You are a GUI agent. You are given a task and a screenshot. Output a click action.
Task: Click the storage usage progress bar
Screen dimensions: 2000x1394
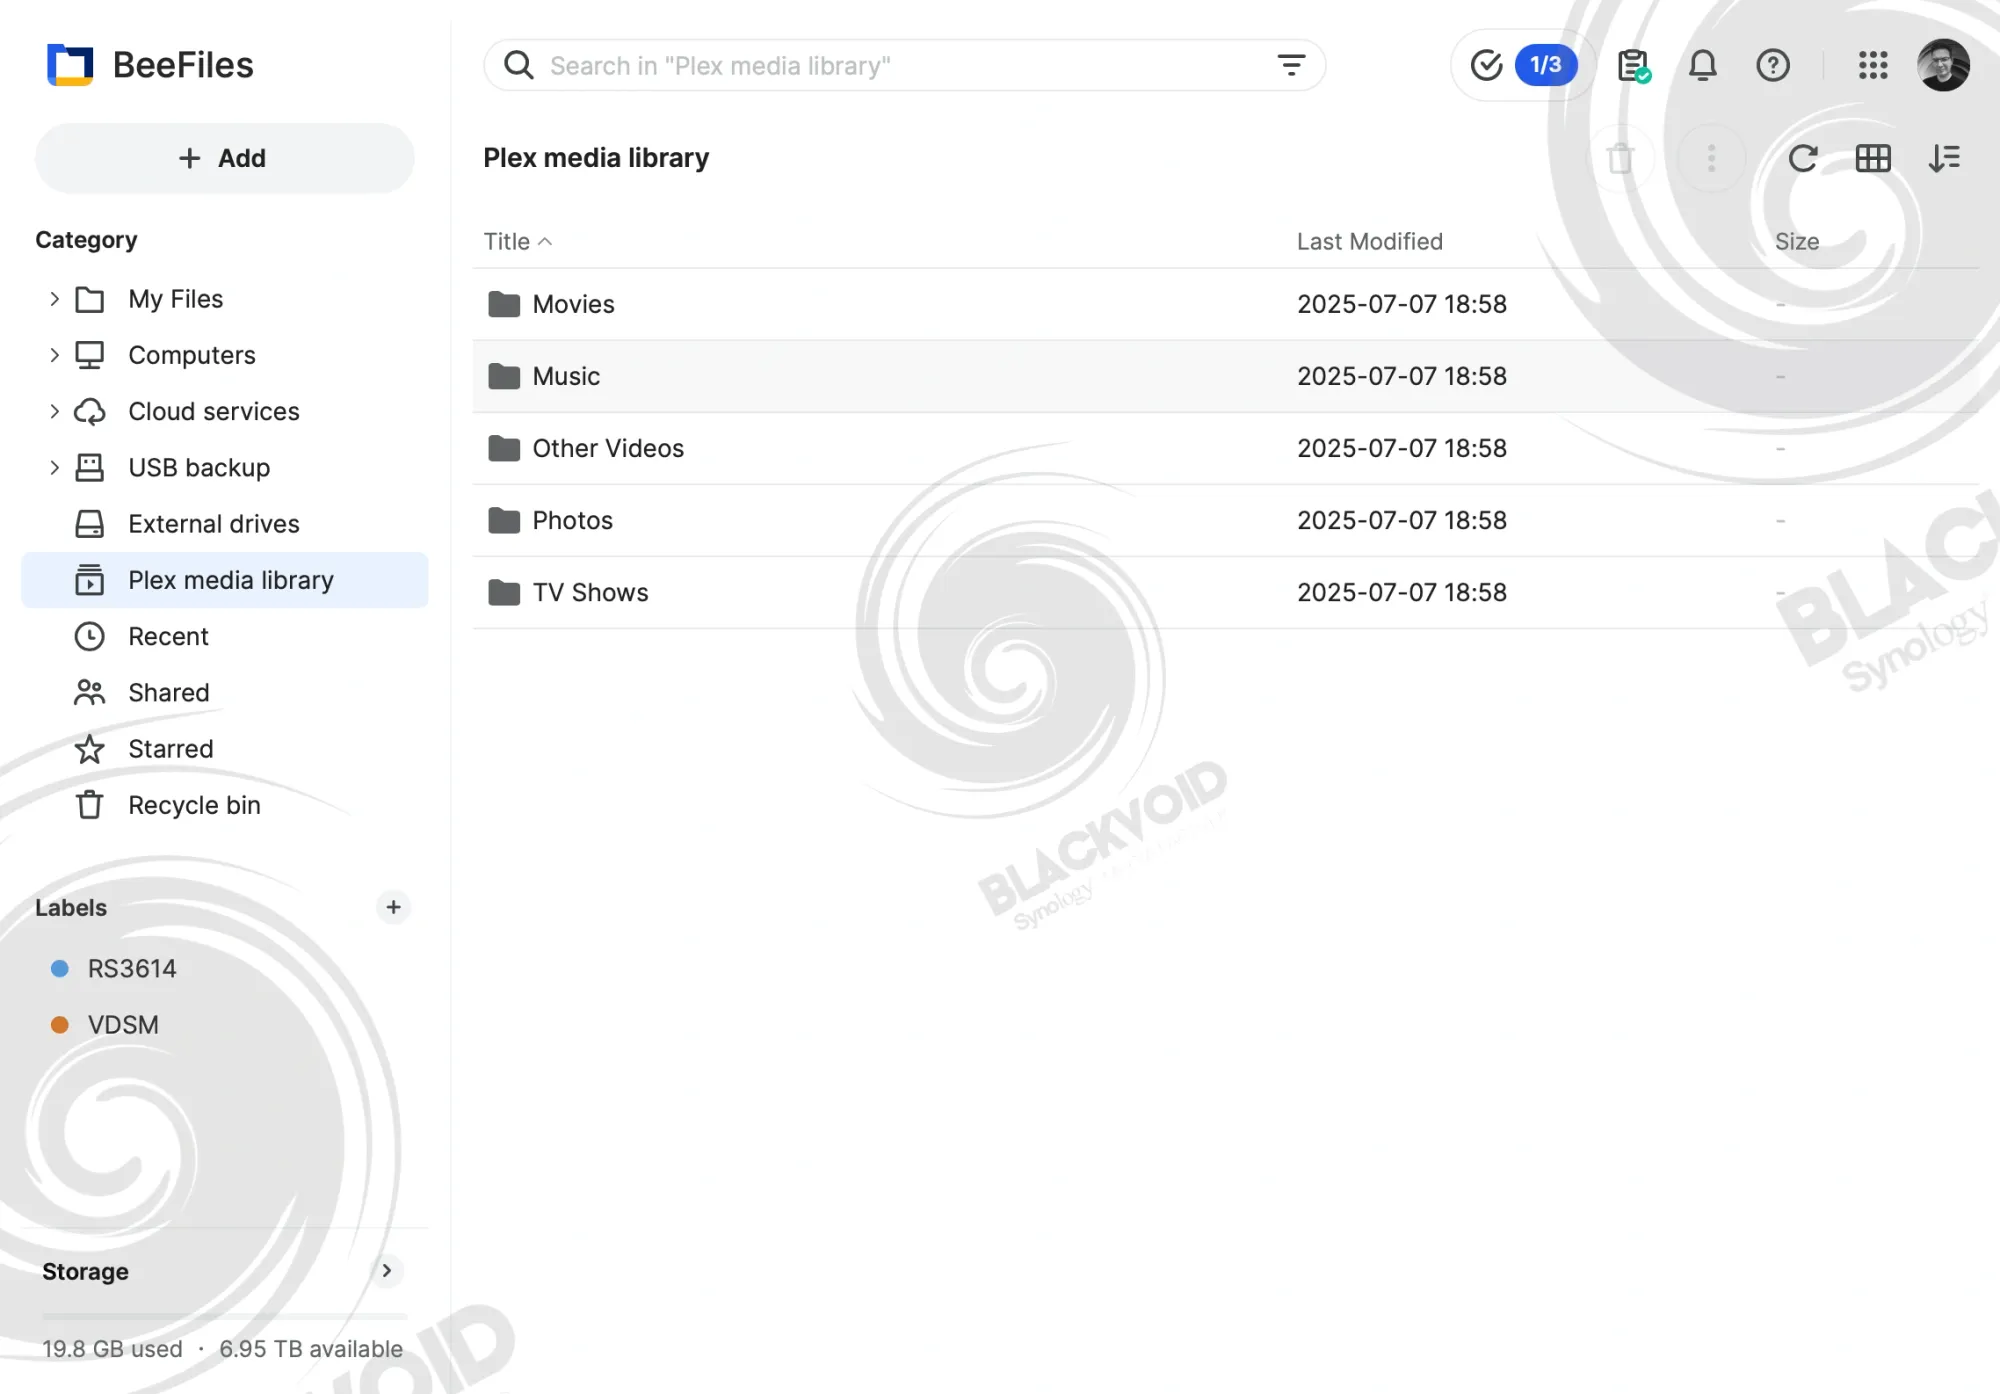click(x=225, y=1316)
